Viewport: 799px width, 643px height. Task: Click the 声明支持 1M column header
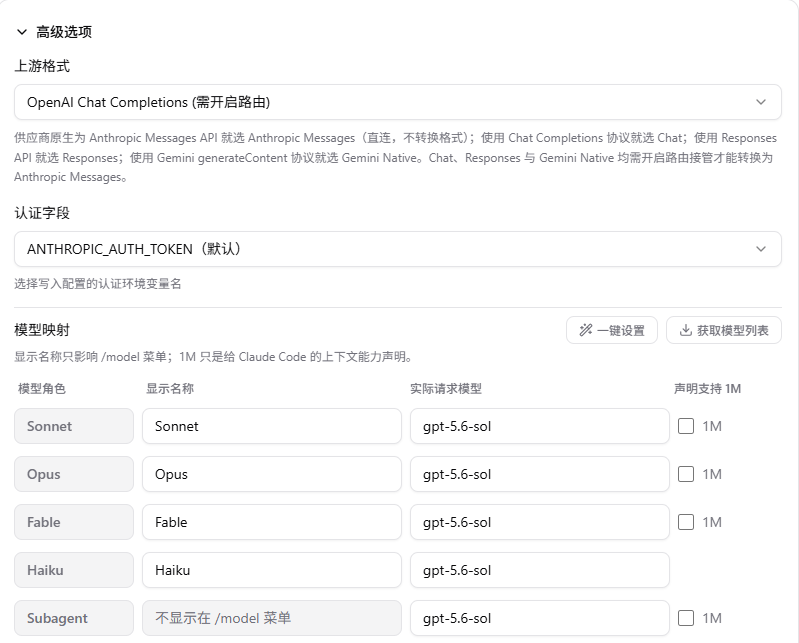coord(707,389)
